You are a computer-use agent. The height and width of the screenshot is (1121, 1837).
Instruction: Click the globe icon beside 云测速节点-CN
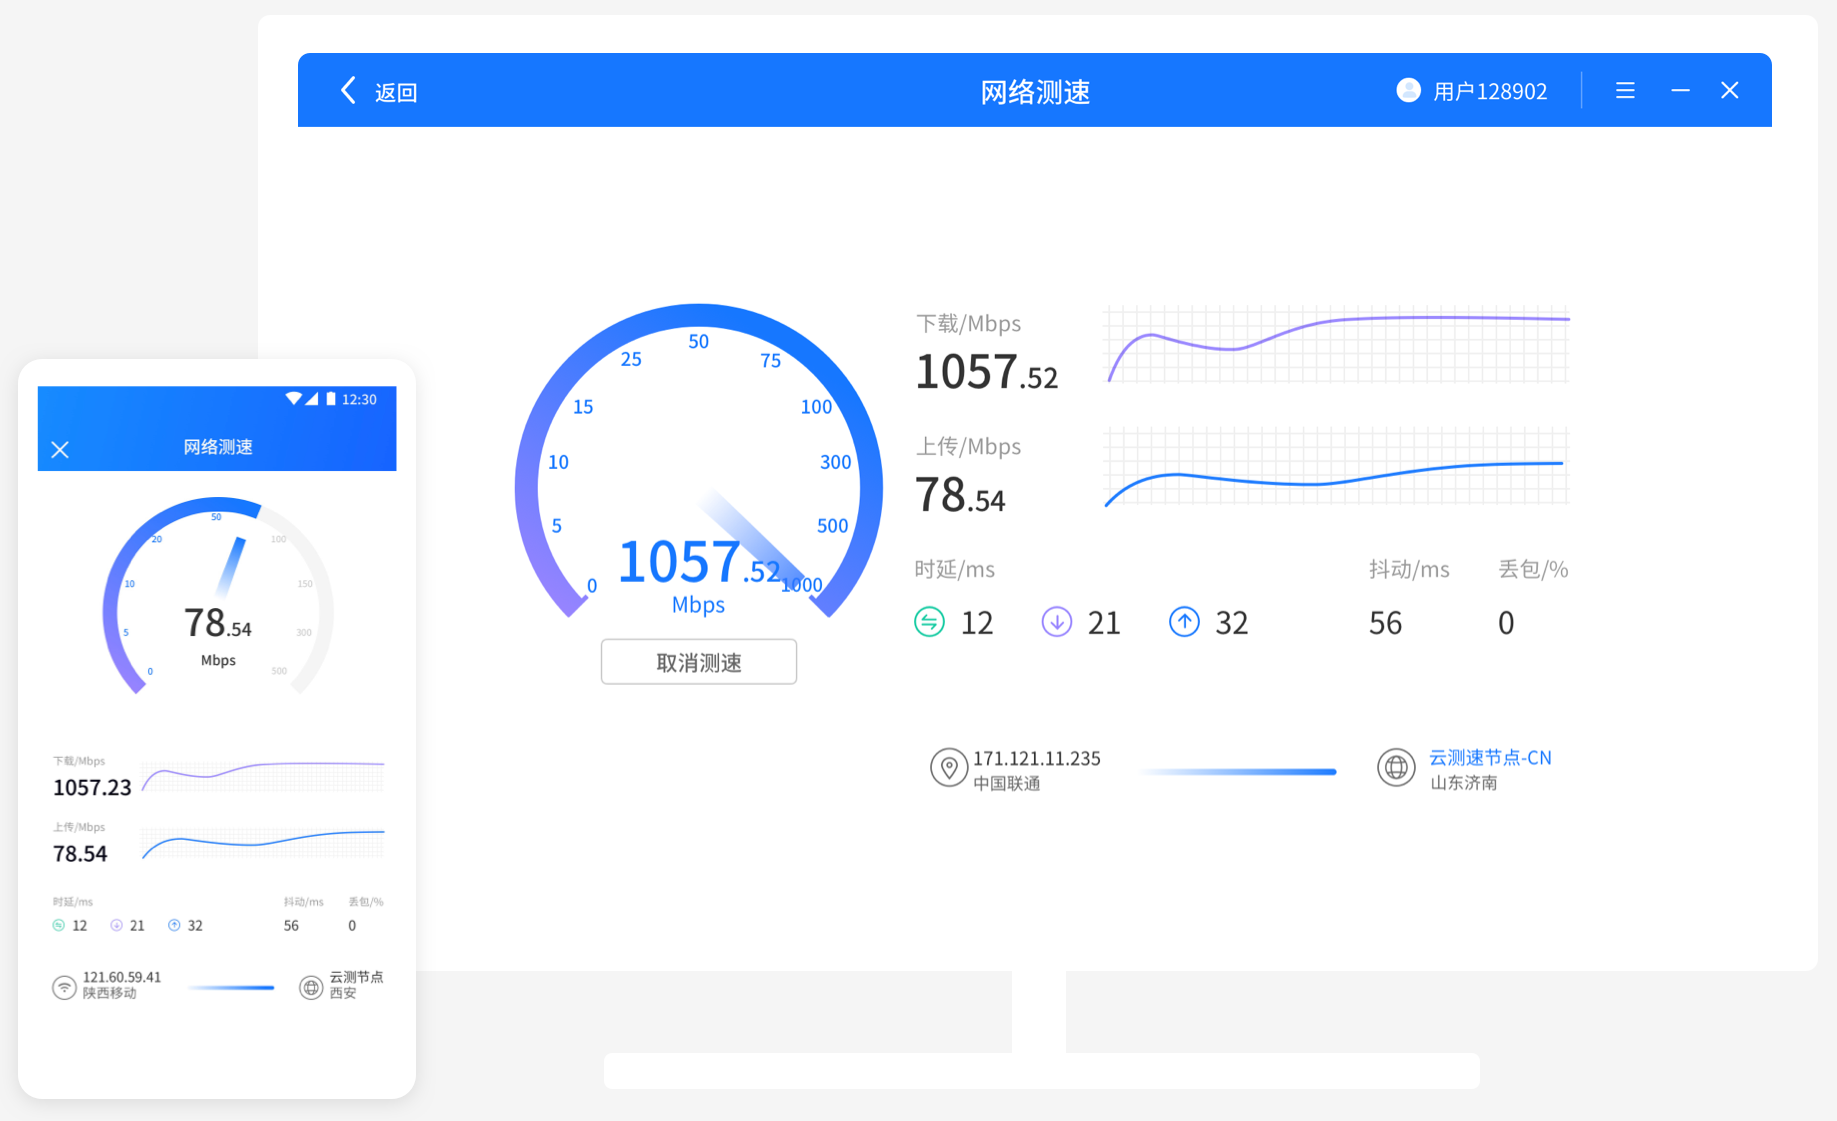point(1396,768)
